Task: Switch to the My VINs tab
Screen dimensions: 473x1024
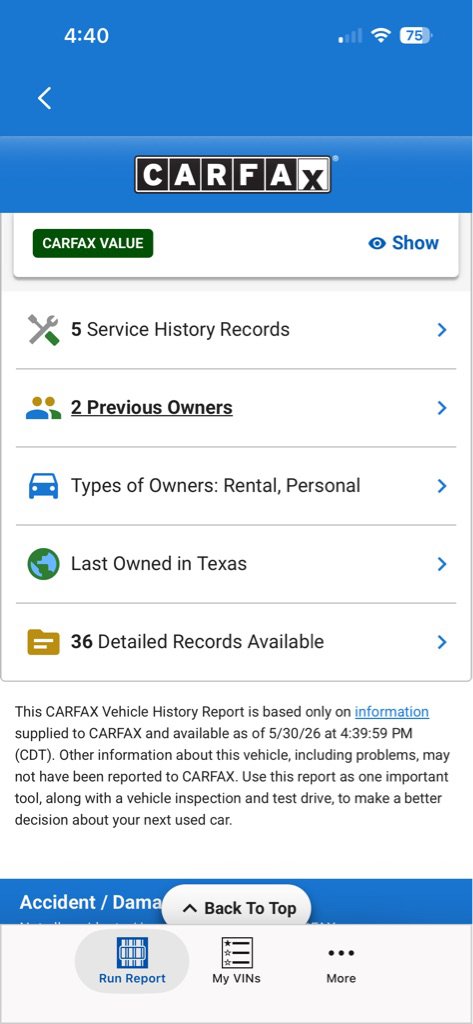Action: (236, 961)
